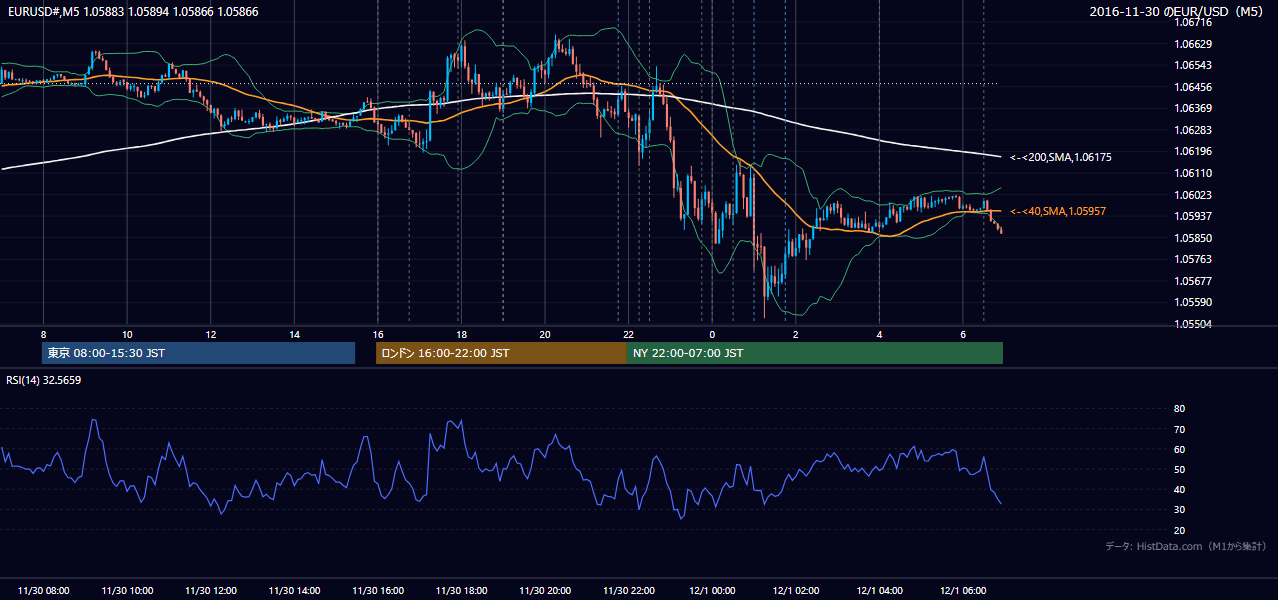Click hour label 10 under the price chart

(127, 334)
